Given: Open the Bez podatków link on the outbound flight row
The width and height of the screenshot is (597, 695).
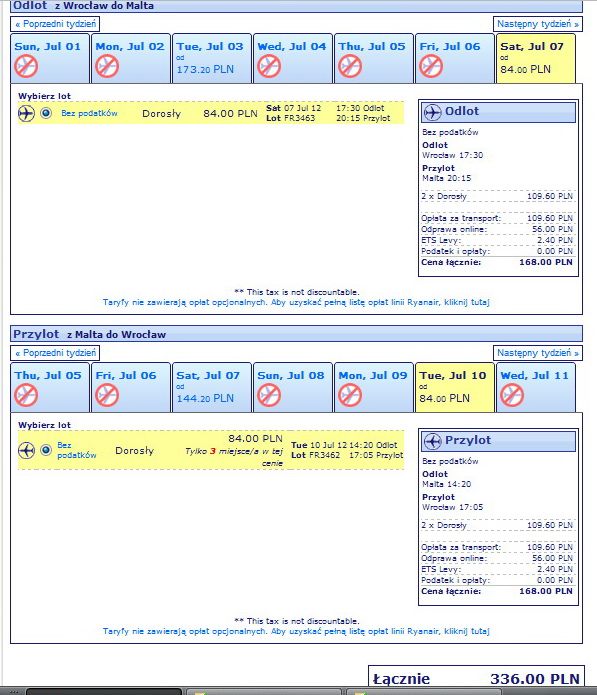Looking at the screenshot, I should pos(89,113).
